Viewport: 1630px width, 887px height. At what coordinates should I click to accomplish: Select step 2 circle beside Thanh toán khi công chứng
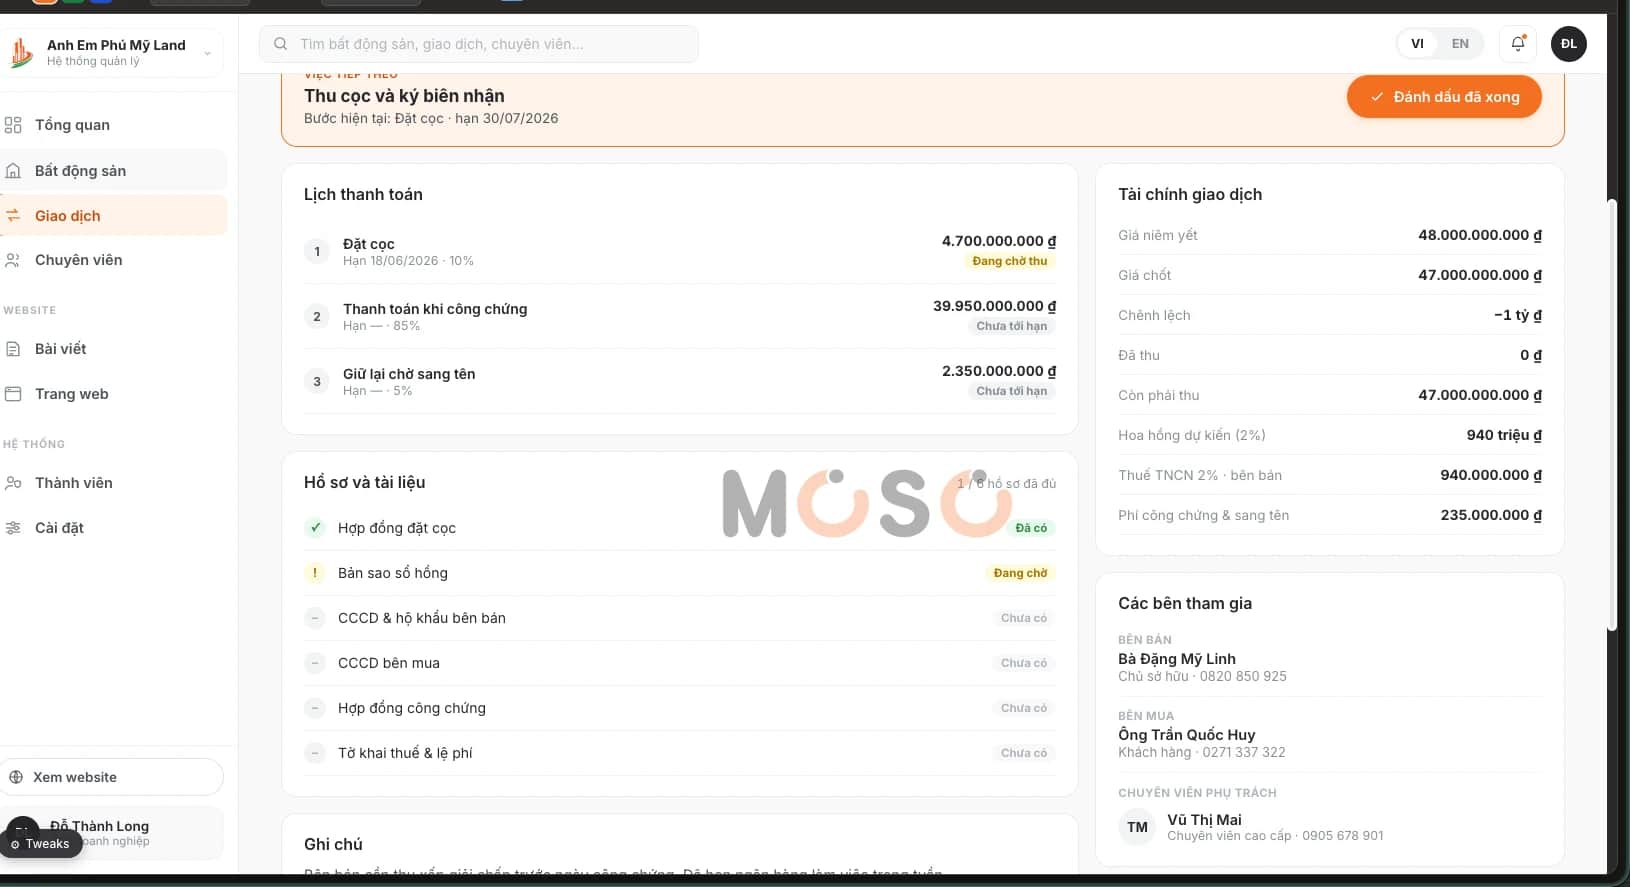click(317, 316)
